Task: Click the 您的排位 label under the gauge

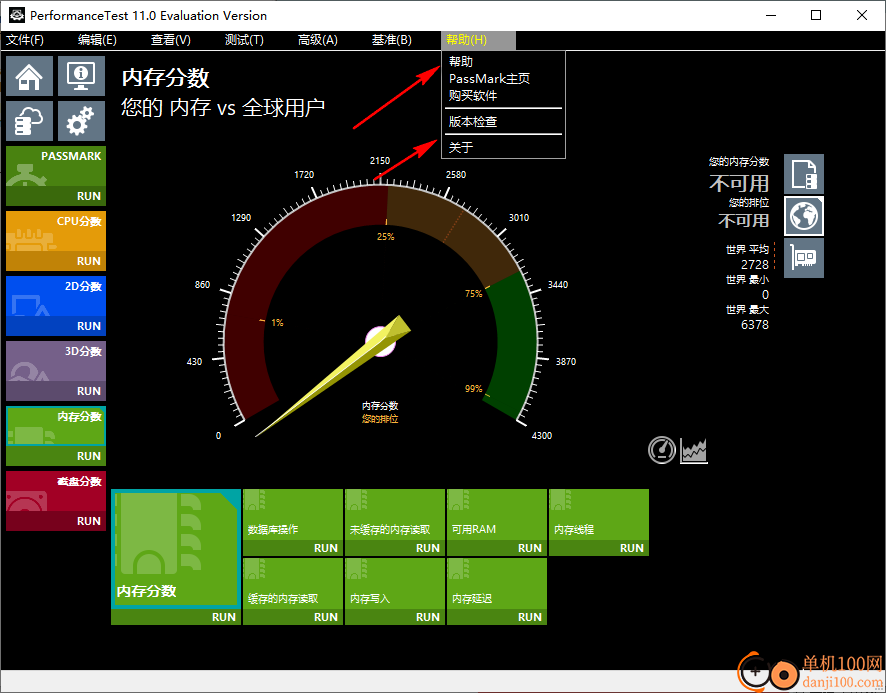Action: pyautogui.click(x=380, y=419)
